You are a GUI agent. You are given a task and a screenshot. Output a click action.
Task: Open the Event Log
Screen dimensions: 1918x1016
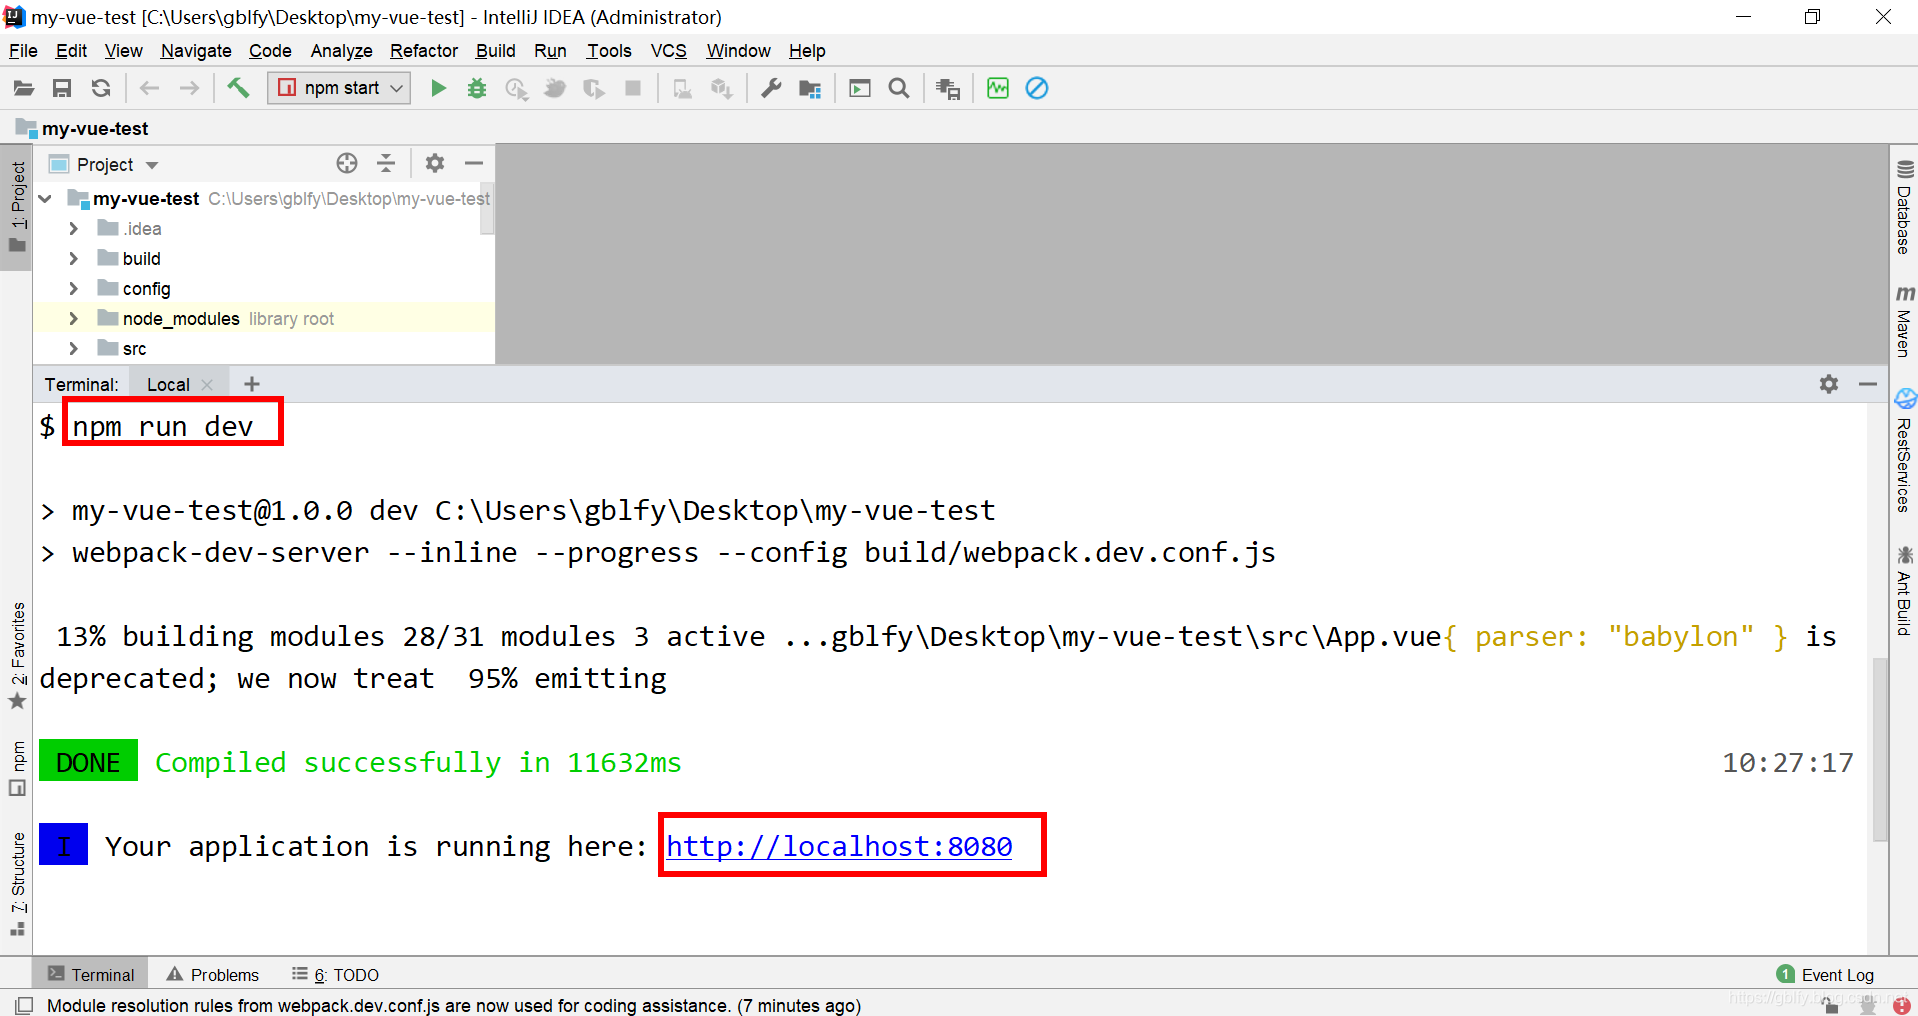[1825, 974]
